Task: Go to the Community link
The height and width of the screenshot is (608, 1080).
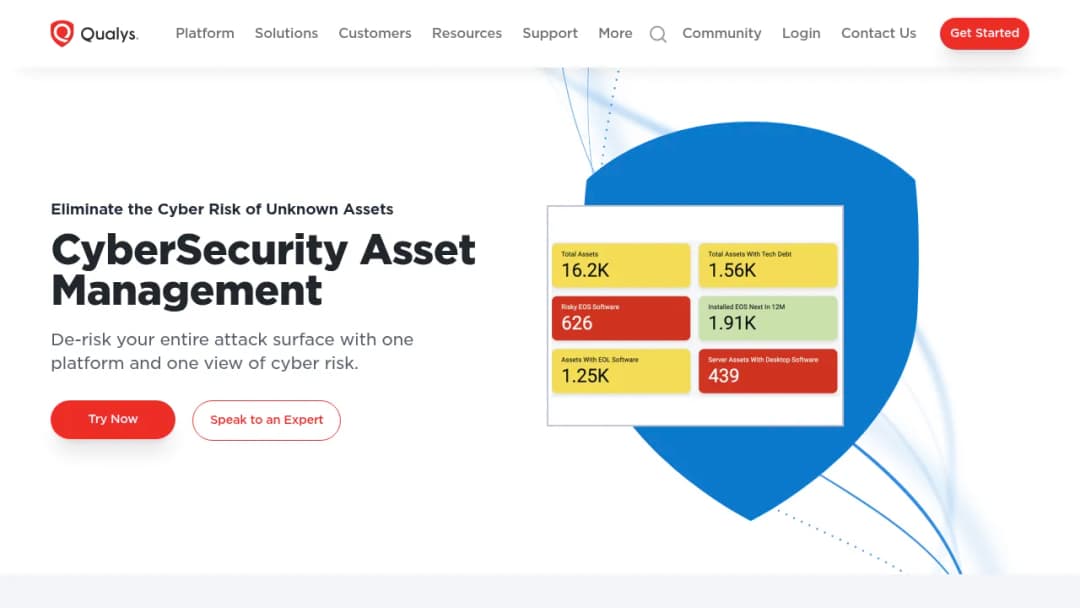Action: 721,33
